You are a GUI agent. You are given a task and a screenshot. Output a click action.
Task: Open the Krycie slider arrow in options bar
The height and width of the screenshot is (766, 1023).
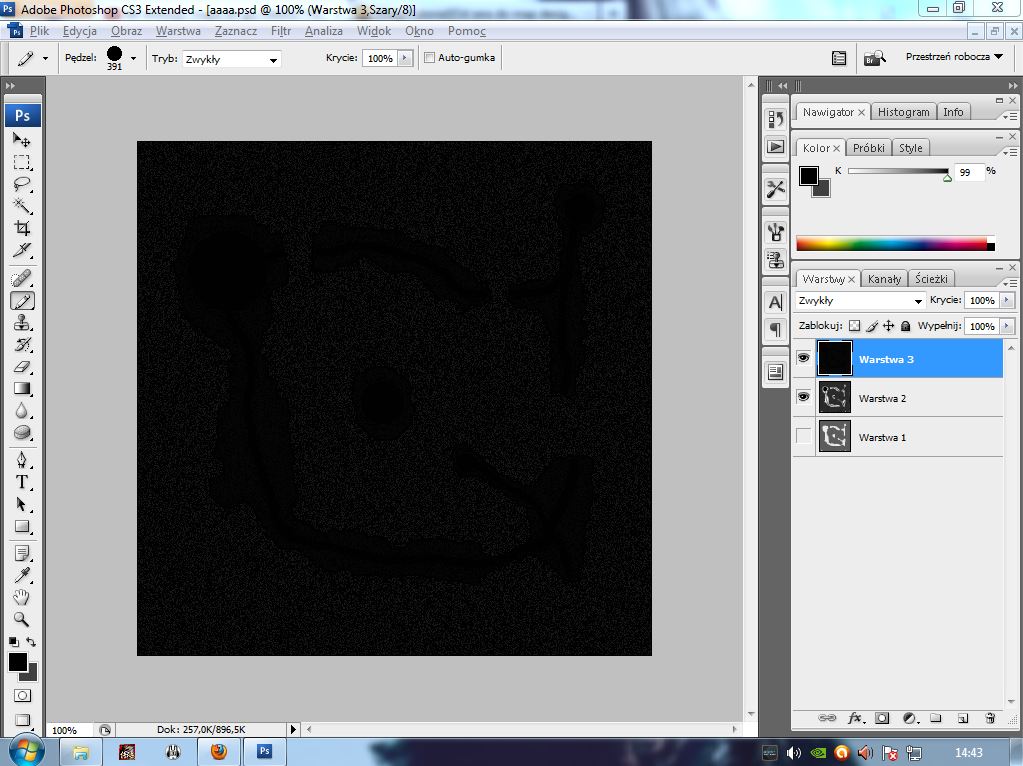pyautogui.click(x=405, y=58)
